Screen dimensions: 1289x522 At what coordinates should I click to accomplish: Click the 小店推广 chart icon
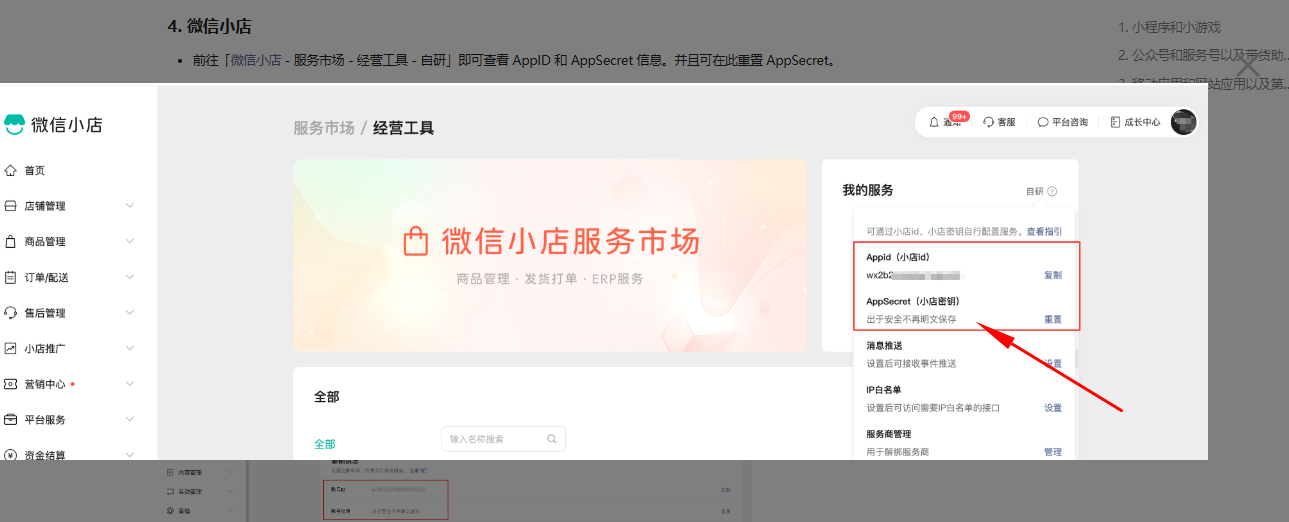(11, 348)
